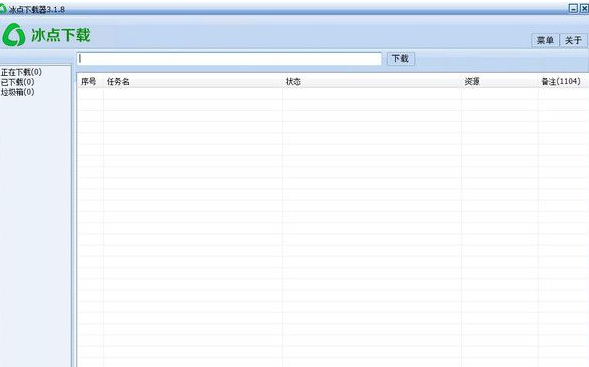Open the 关于 about dialog

(573, 40)
